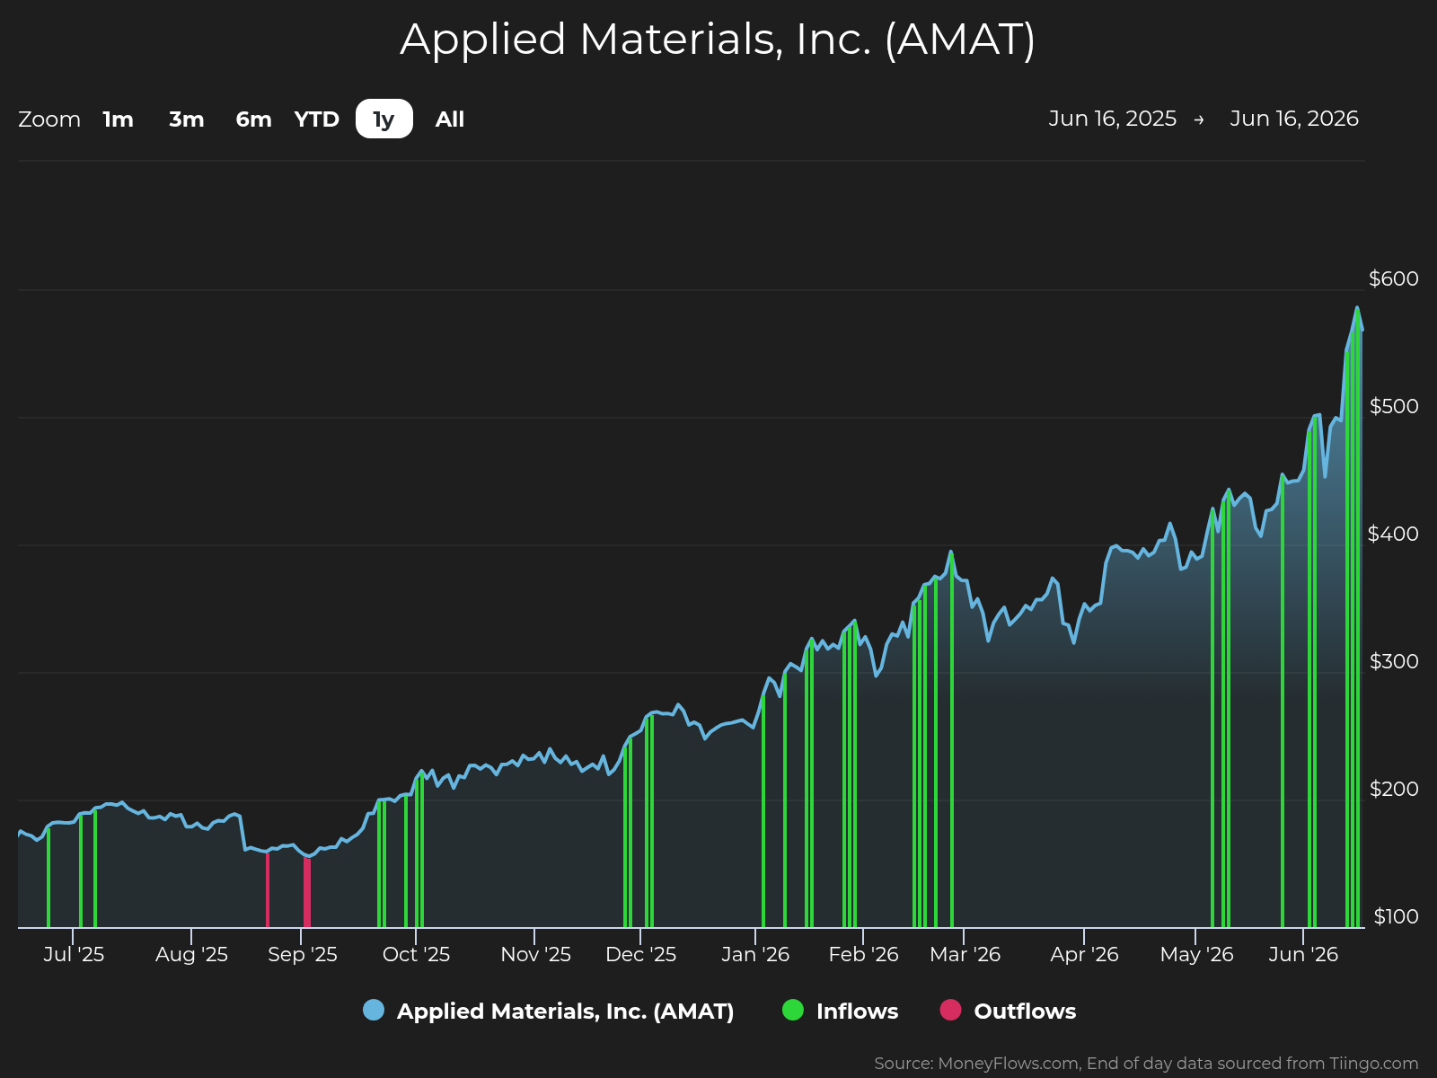Image resolution: width=1437 pixels, height=1078 pixels.
Task: Click the $400 y-axis label
Action: 1393,534
